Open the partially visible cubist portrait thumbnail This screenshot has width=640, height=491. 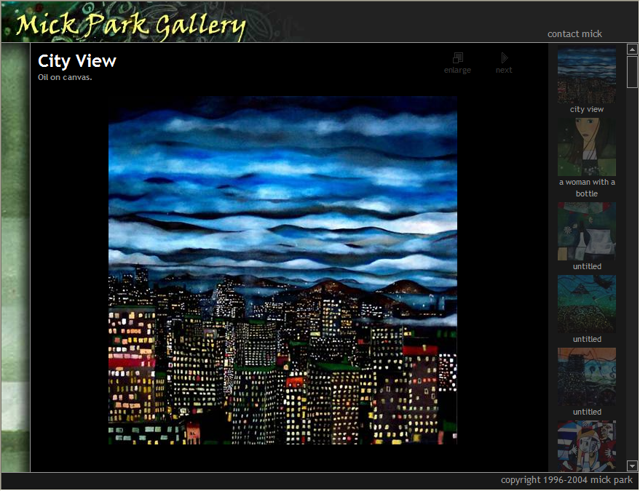[x=587, y=446]
